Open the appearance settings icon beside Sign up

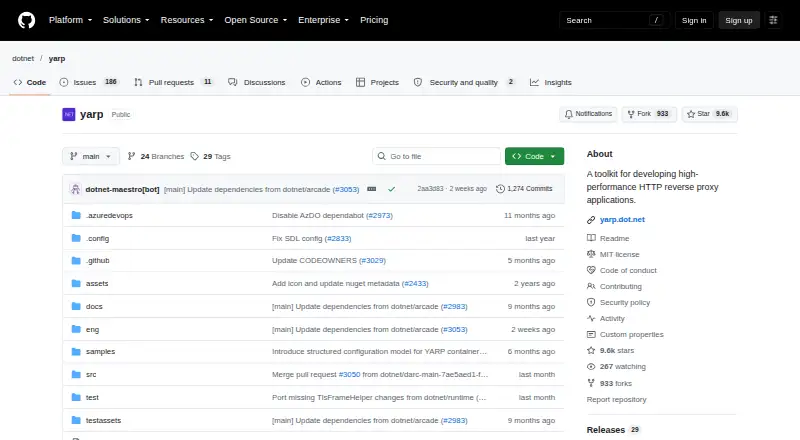pos(773,20)
